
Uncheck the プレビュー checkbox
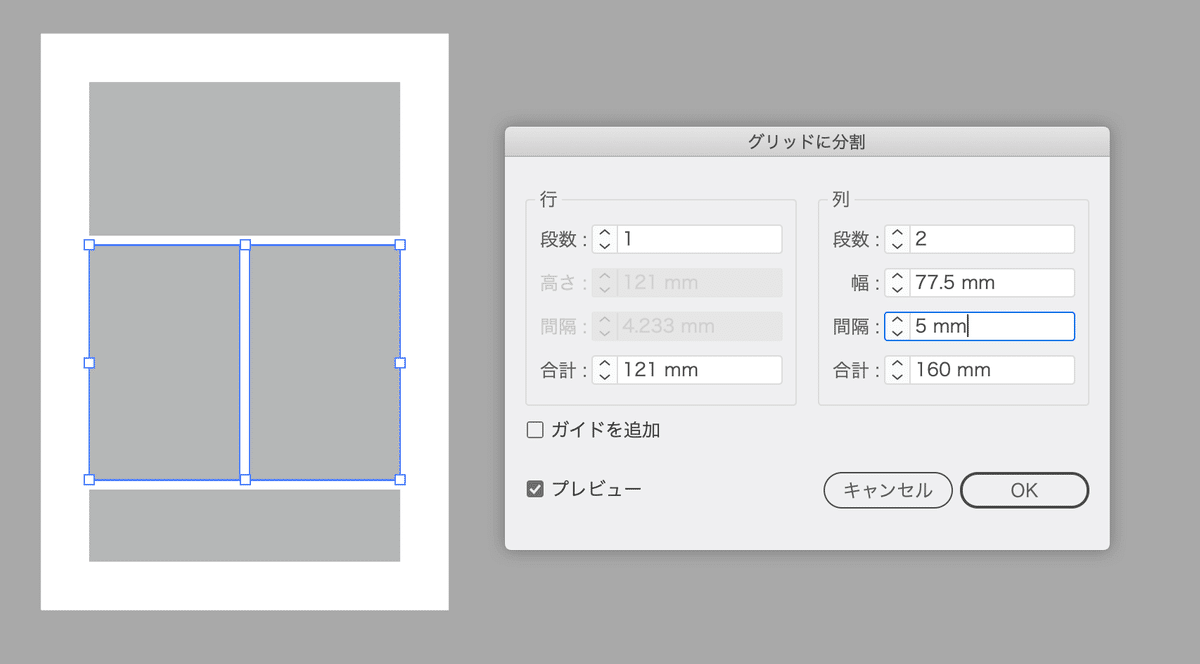(535, 489)
